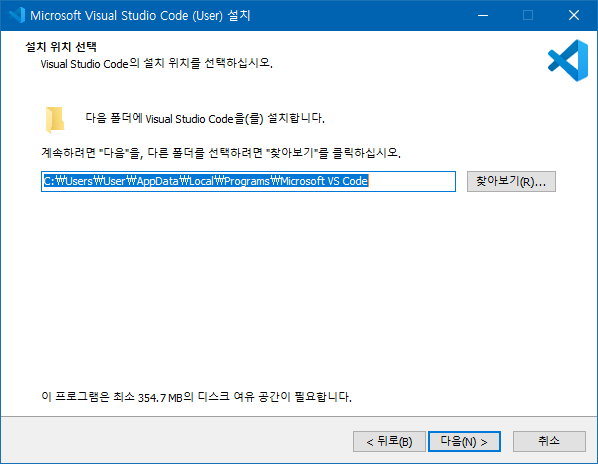
Task: Click the yellow folder icon
Action: [55, 120]
